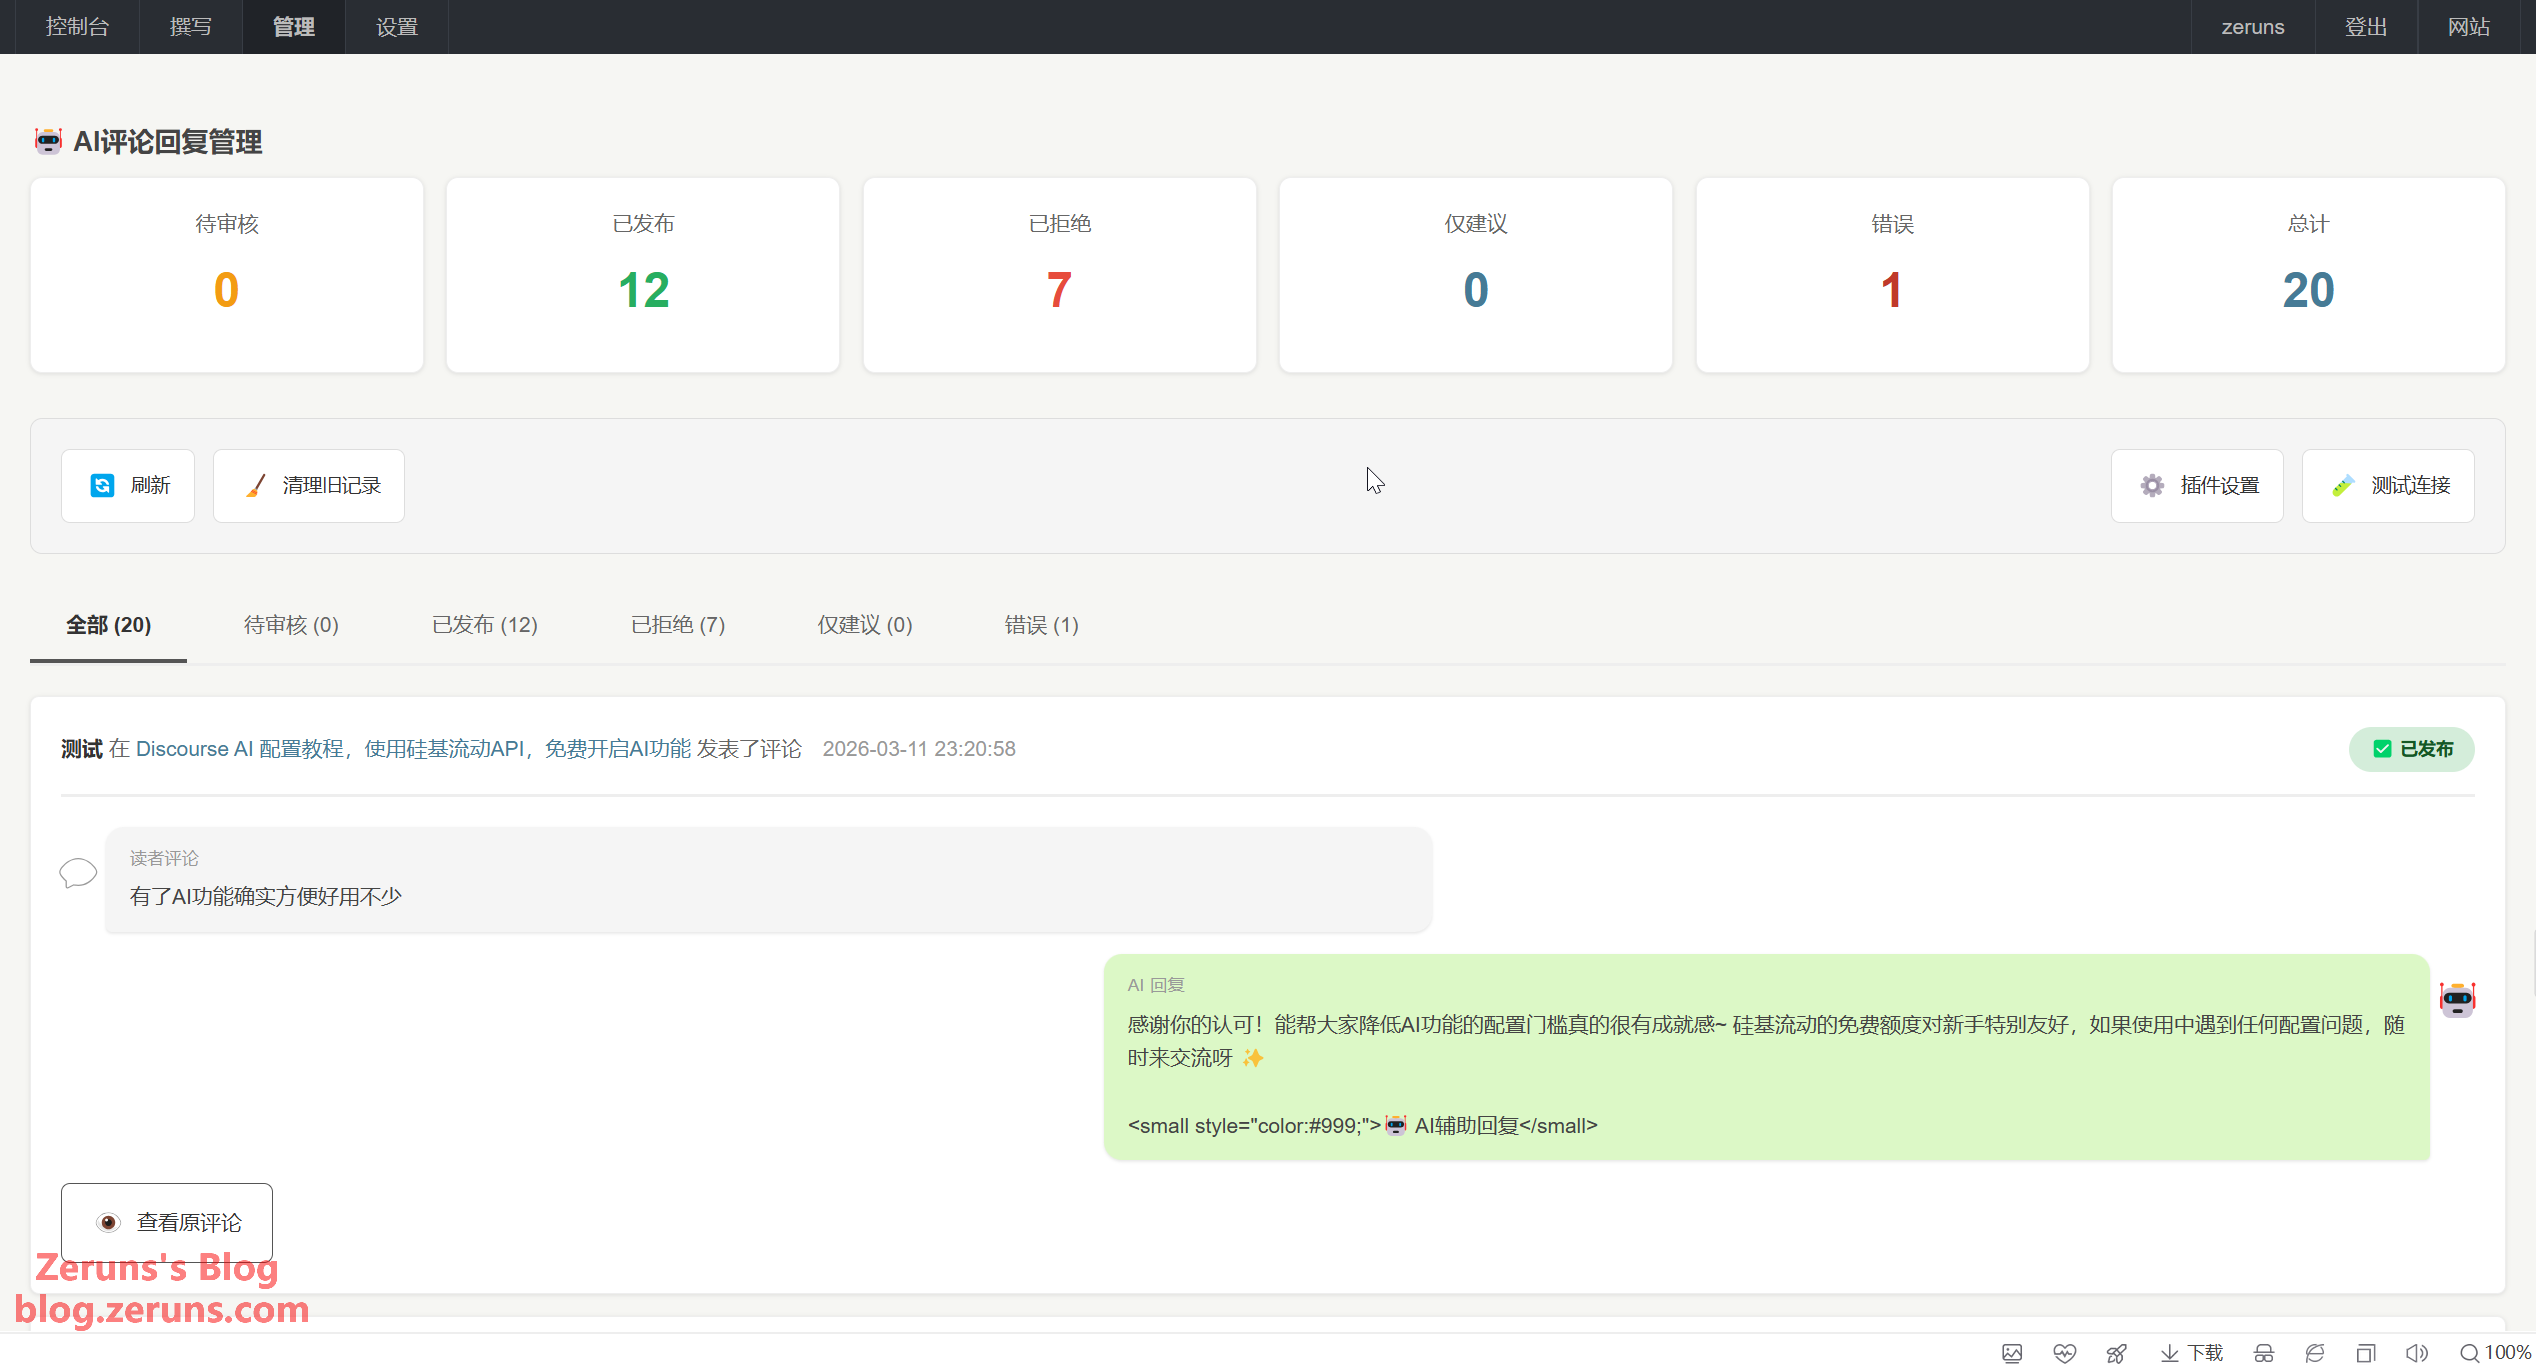The width and height of the screenshot is (2536, 1372).
Task: Click the test tube icon for 测试连接
Action: point(2343,485)
